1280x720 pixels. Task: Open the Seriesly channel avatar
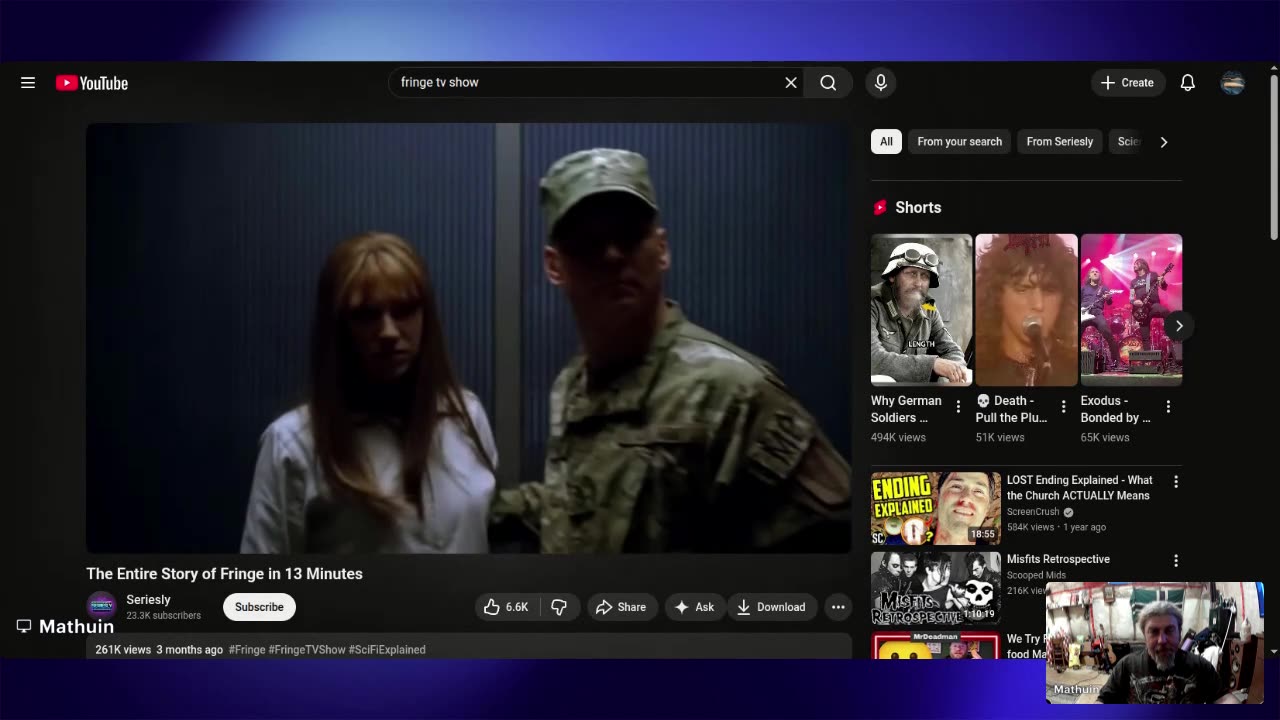102,607
